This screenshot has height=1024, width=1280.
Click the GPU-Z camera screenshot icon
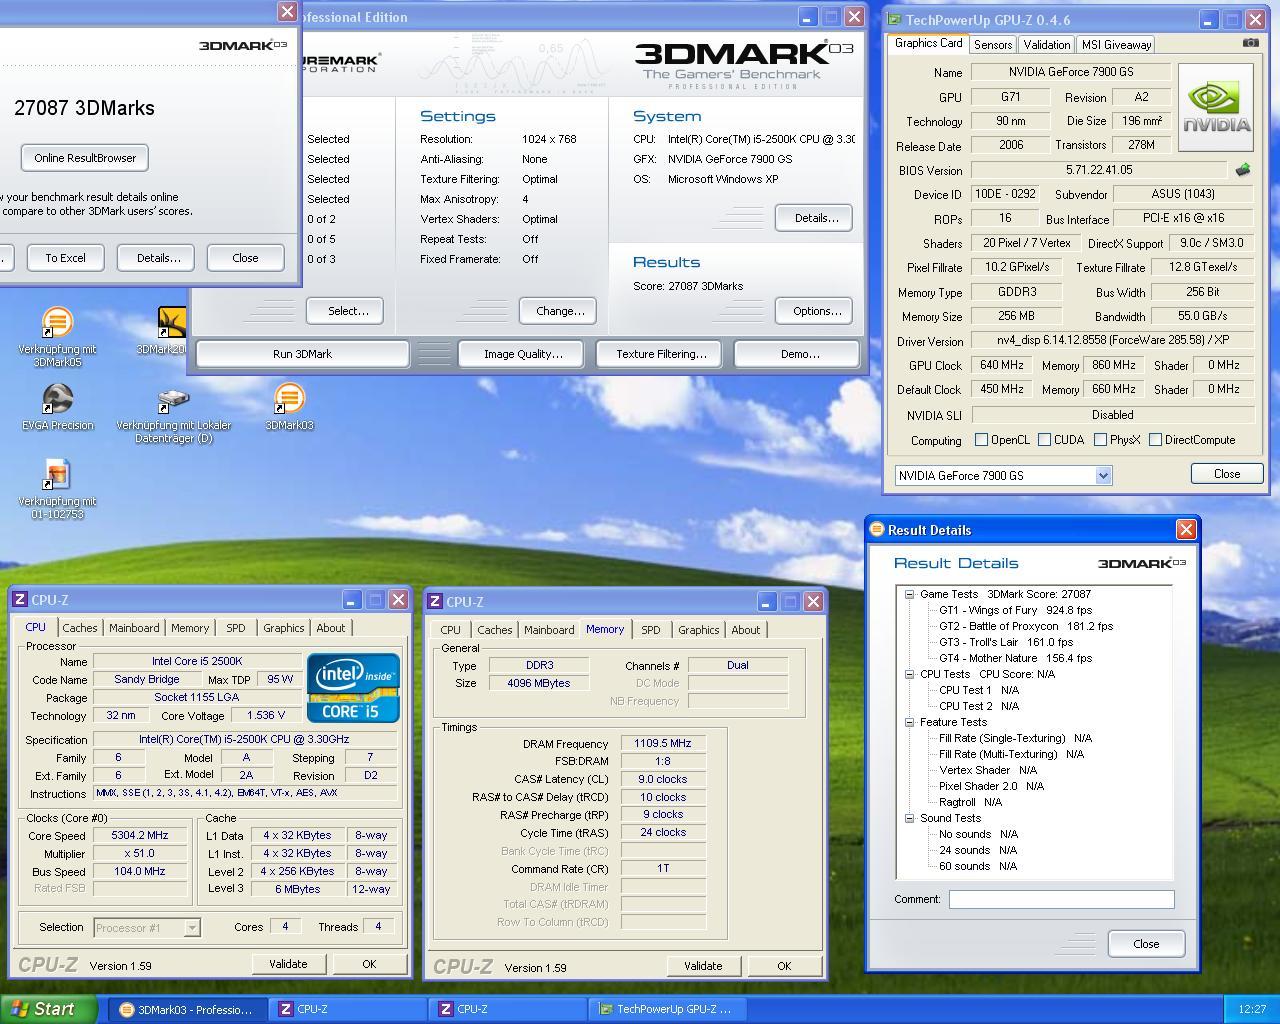tap(1250, 43)
